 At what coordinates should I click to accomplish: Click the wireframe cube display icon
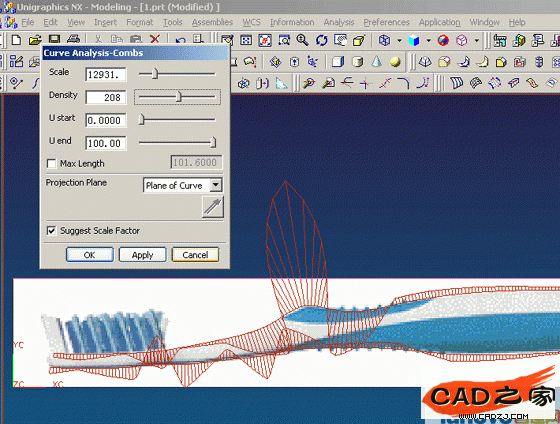(384, 40)
